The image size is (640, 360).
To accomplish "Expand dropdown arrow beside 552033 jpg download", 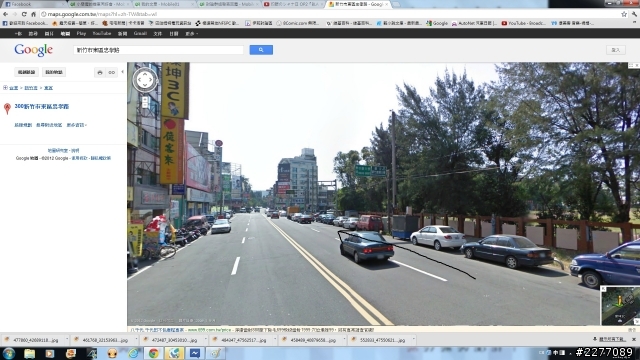I will (413, 340).
